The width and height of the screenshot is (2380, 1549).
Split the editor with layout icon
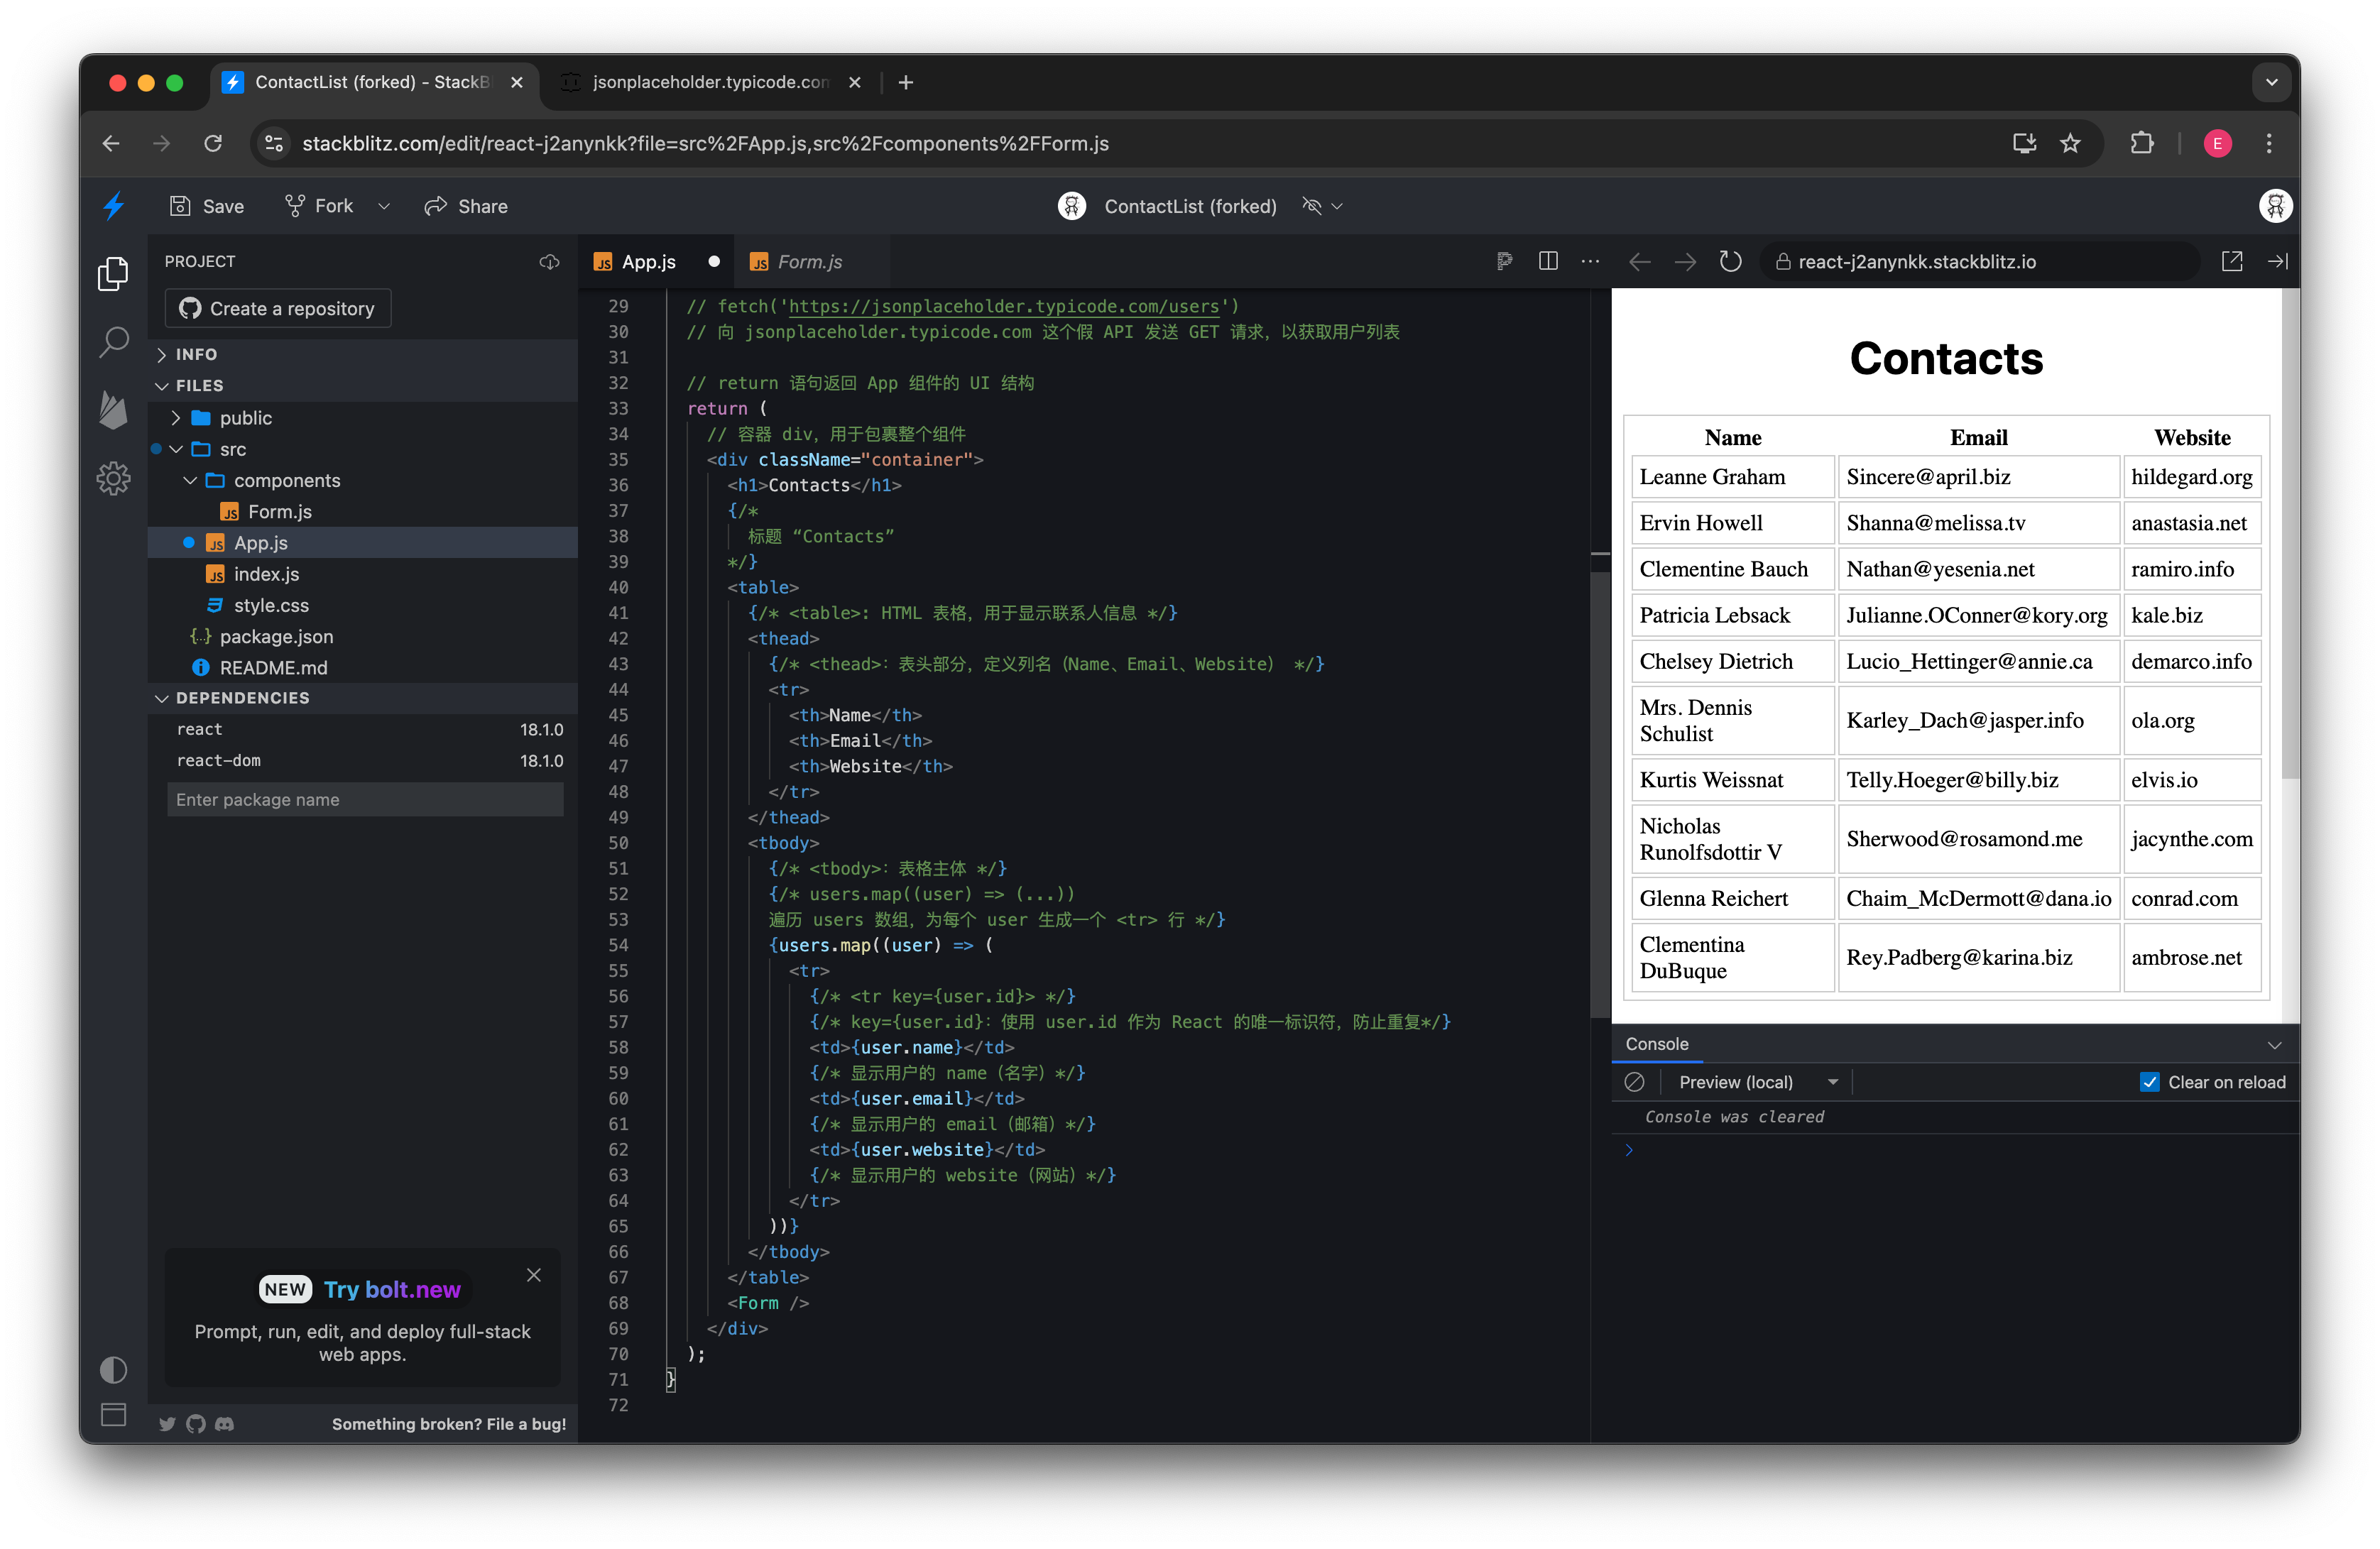tap(1548, 261)
